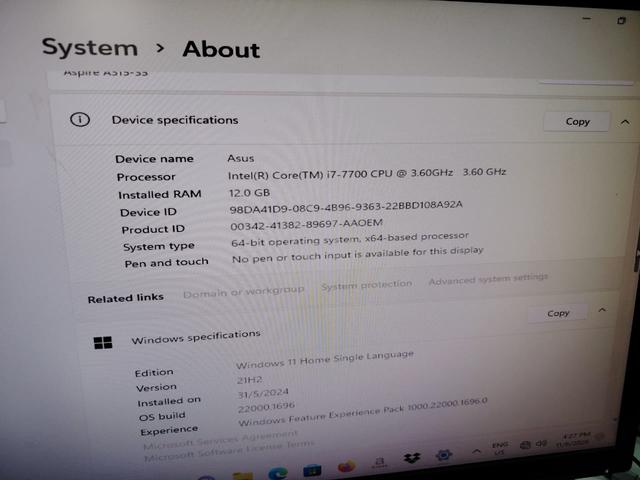The width and height of the screenshot is (640, 480).
Task: Select the Device ID value text
Action: pyautogui.click(x=346, y=207)
